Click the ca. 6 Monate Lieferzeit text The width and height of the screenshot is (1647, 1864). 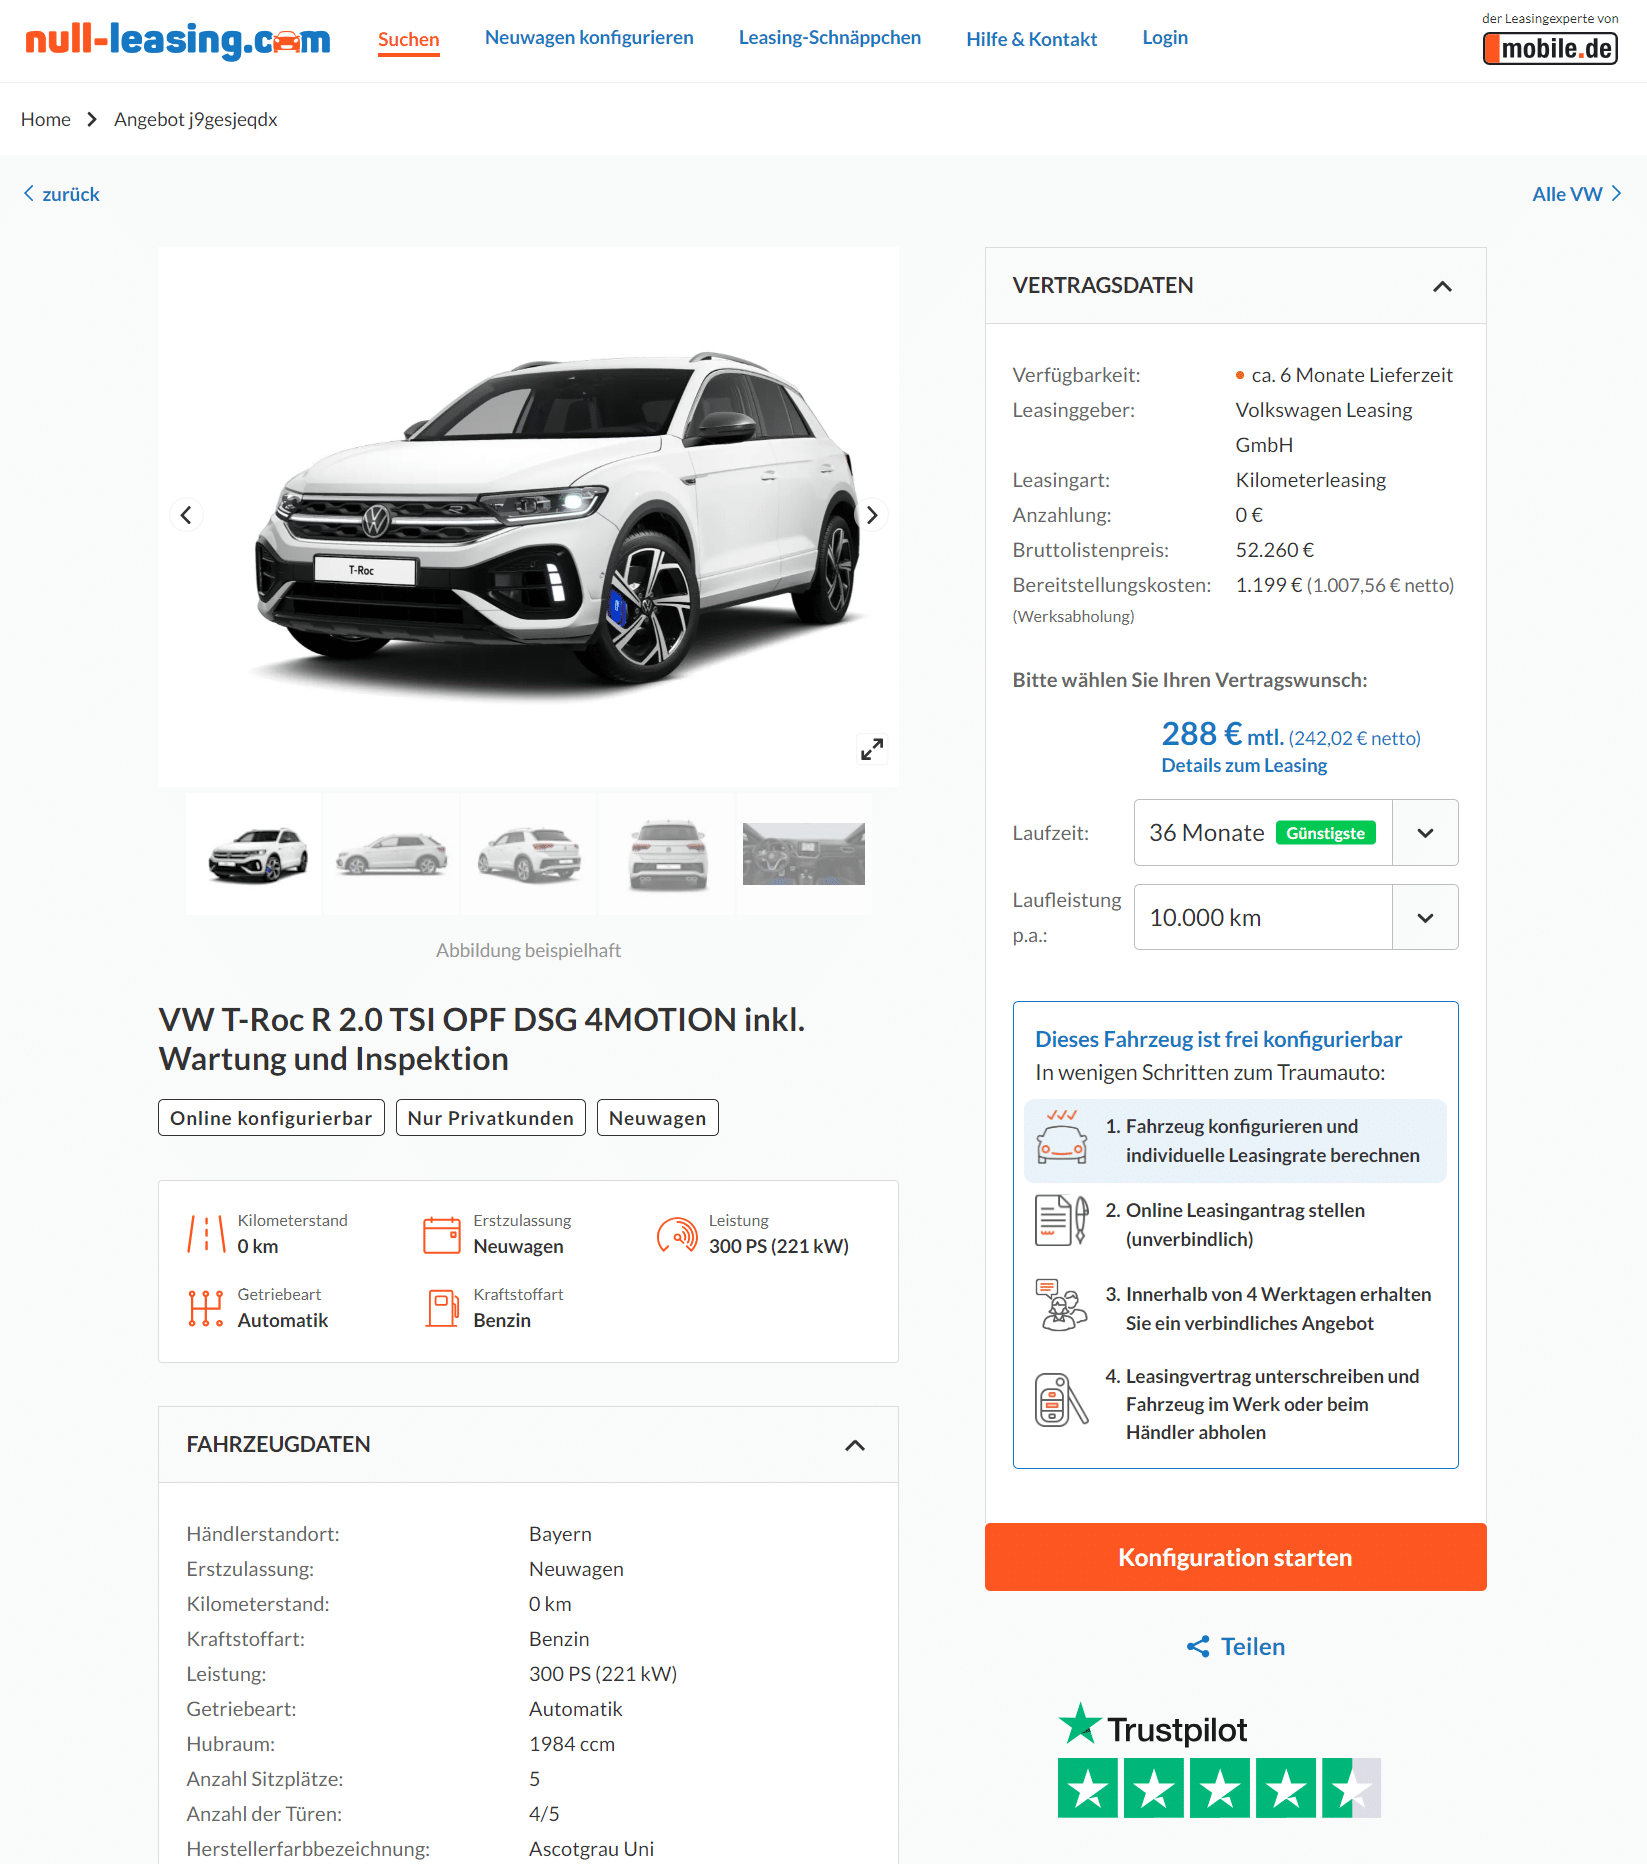(x=1352, y=375)
